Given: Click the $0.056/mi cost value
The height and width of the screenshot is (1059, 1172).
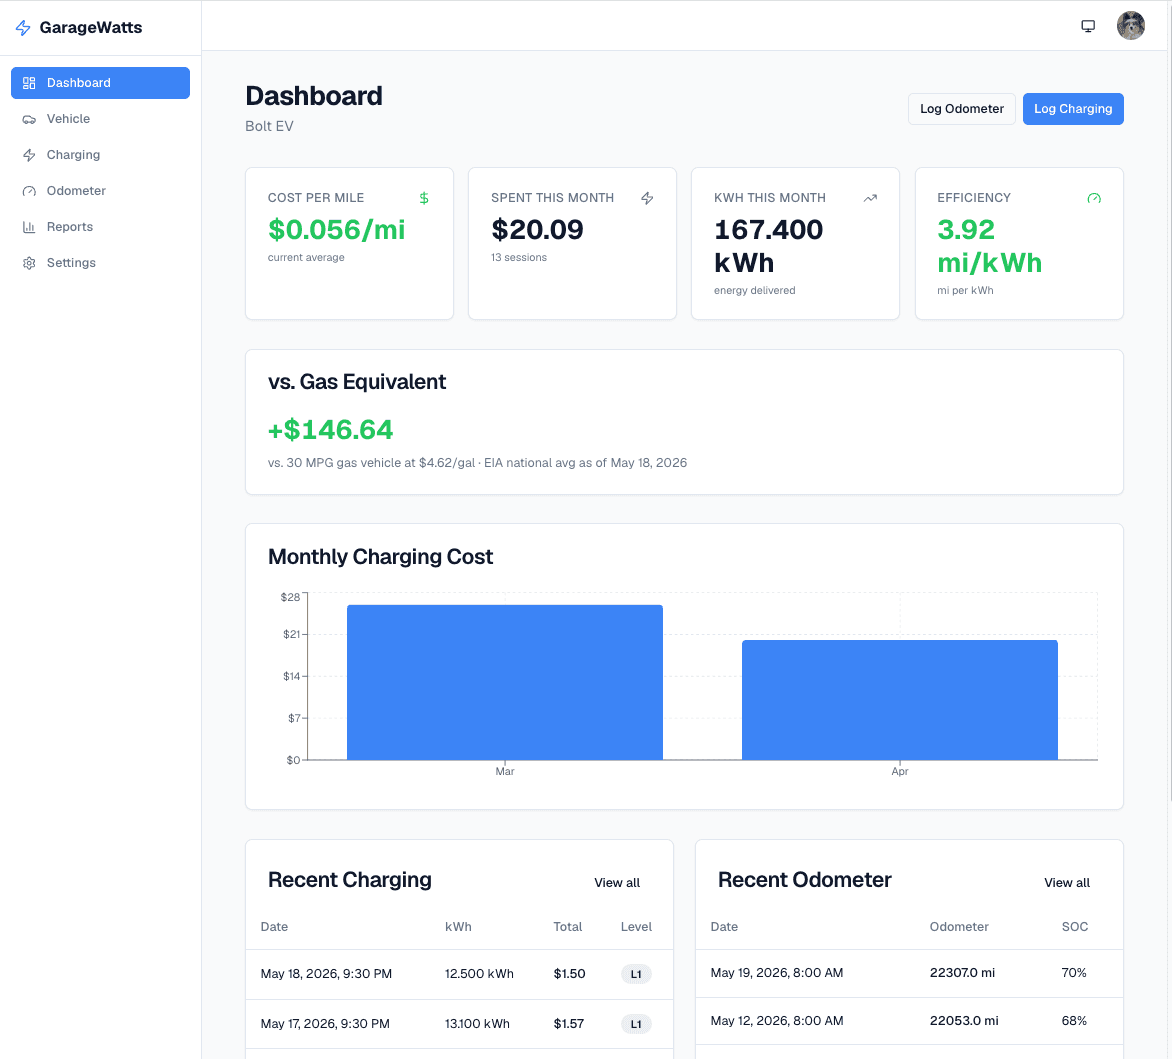Looking at the screenshot, I should pos(336,229).
